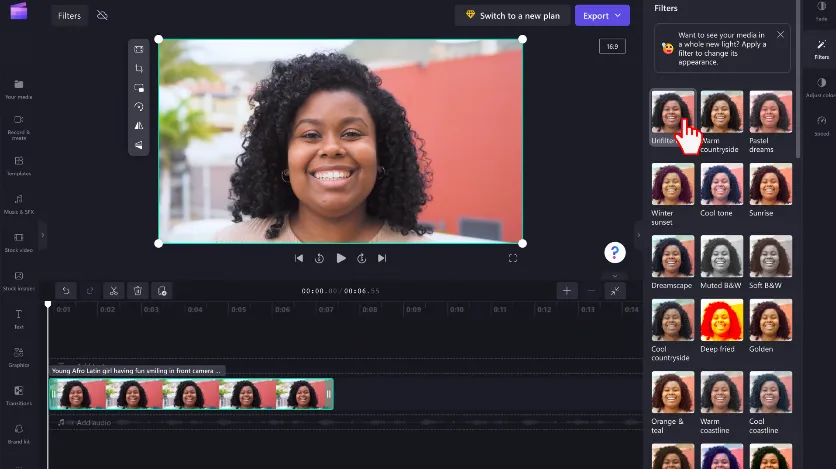This screenshot has height=469, width=836.
Task: Select the Picture-in-picture tool
Action: [x=139, y=88]
